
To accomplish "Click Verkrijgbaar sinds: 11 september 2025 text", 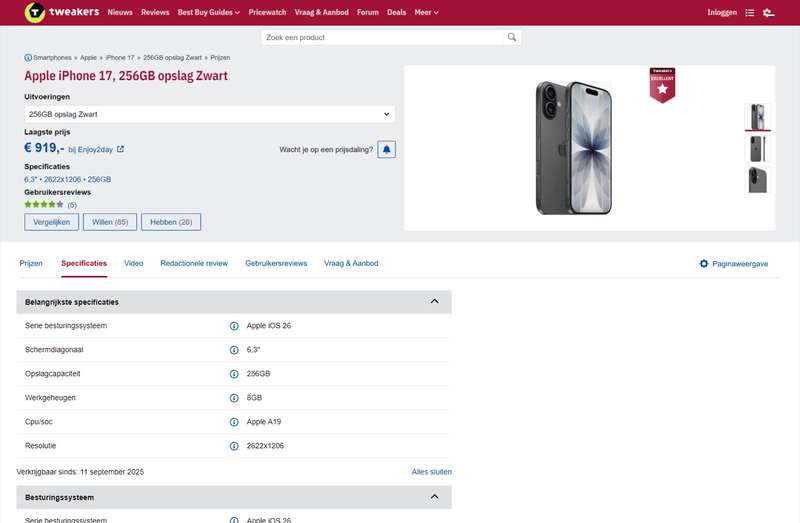I will click(x=80, y=472).
